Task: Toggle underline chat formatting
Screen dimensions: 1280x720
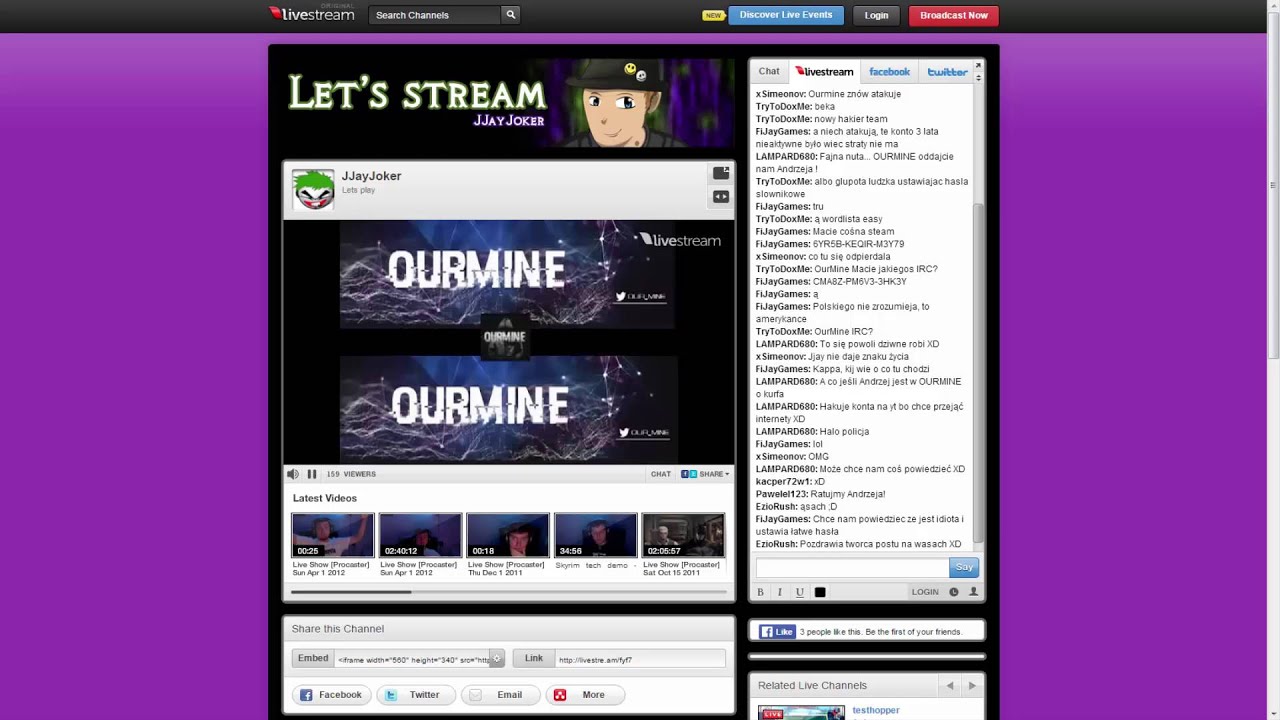Action: 800,592
